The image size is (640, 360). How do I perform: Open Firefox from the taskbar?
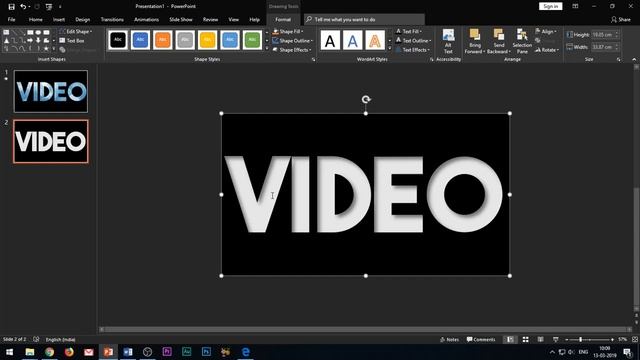[x=69, y=352]
